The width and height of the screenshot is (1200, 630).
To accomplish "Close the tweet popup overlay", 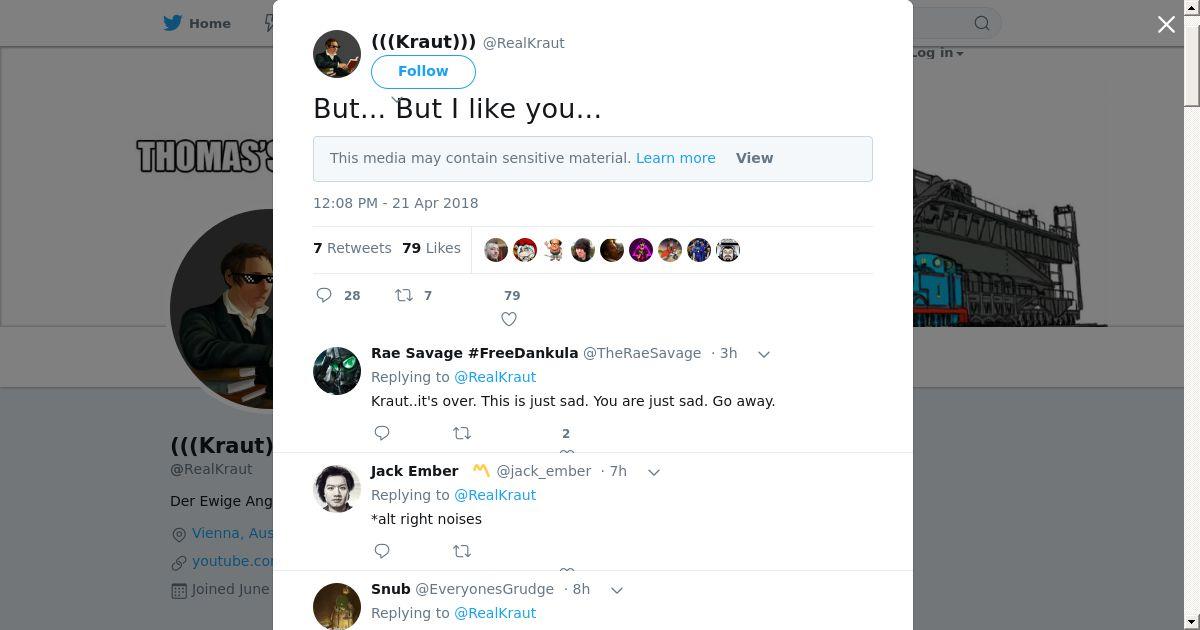I will pos(1166,24).
